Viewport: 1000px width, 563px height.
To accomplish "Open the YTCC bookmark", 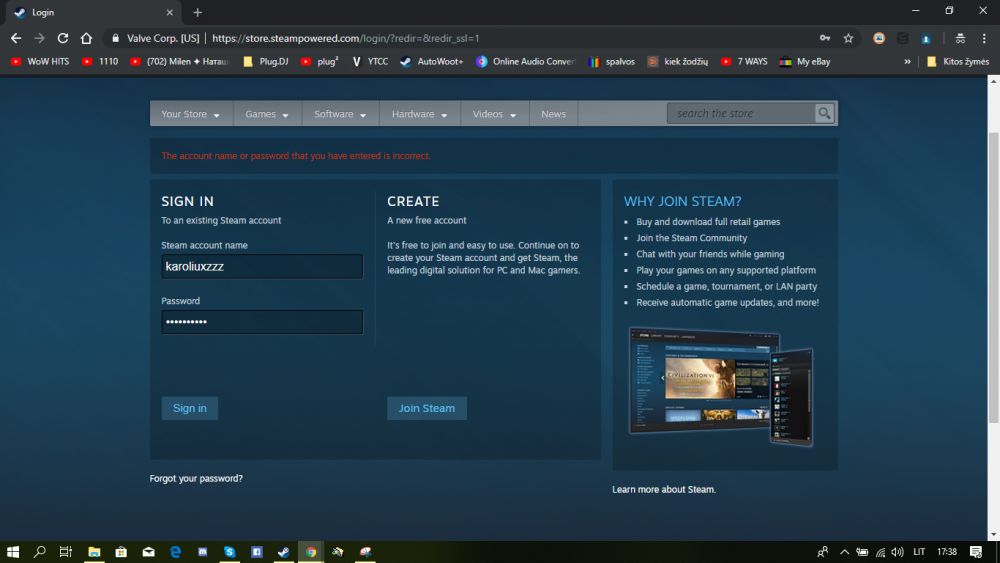I will click(370, 62).
